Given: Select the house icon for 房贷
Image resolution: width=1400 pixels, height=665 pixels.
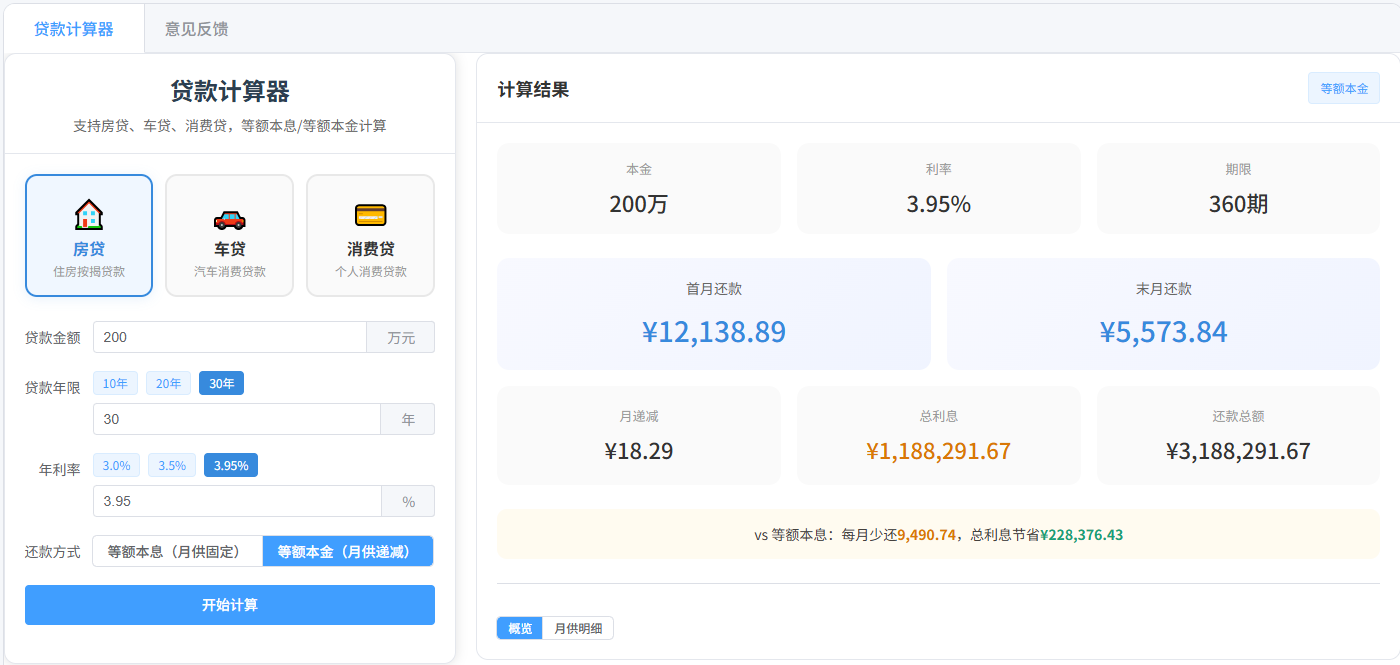Looking at the screenshot, I should click(x=89, y=214).
